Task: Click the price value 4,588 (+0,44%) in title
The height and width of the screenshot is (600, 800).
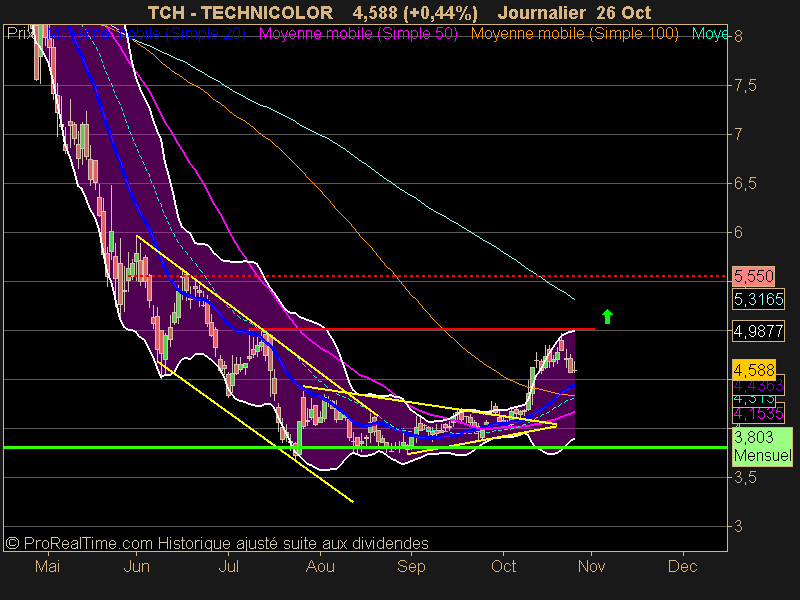Action: [x=415, y=13]
